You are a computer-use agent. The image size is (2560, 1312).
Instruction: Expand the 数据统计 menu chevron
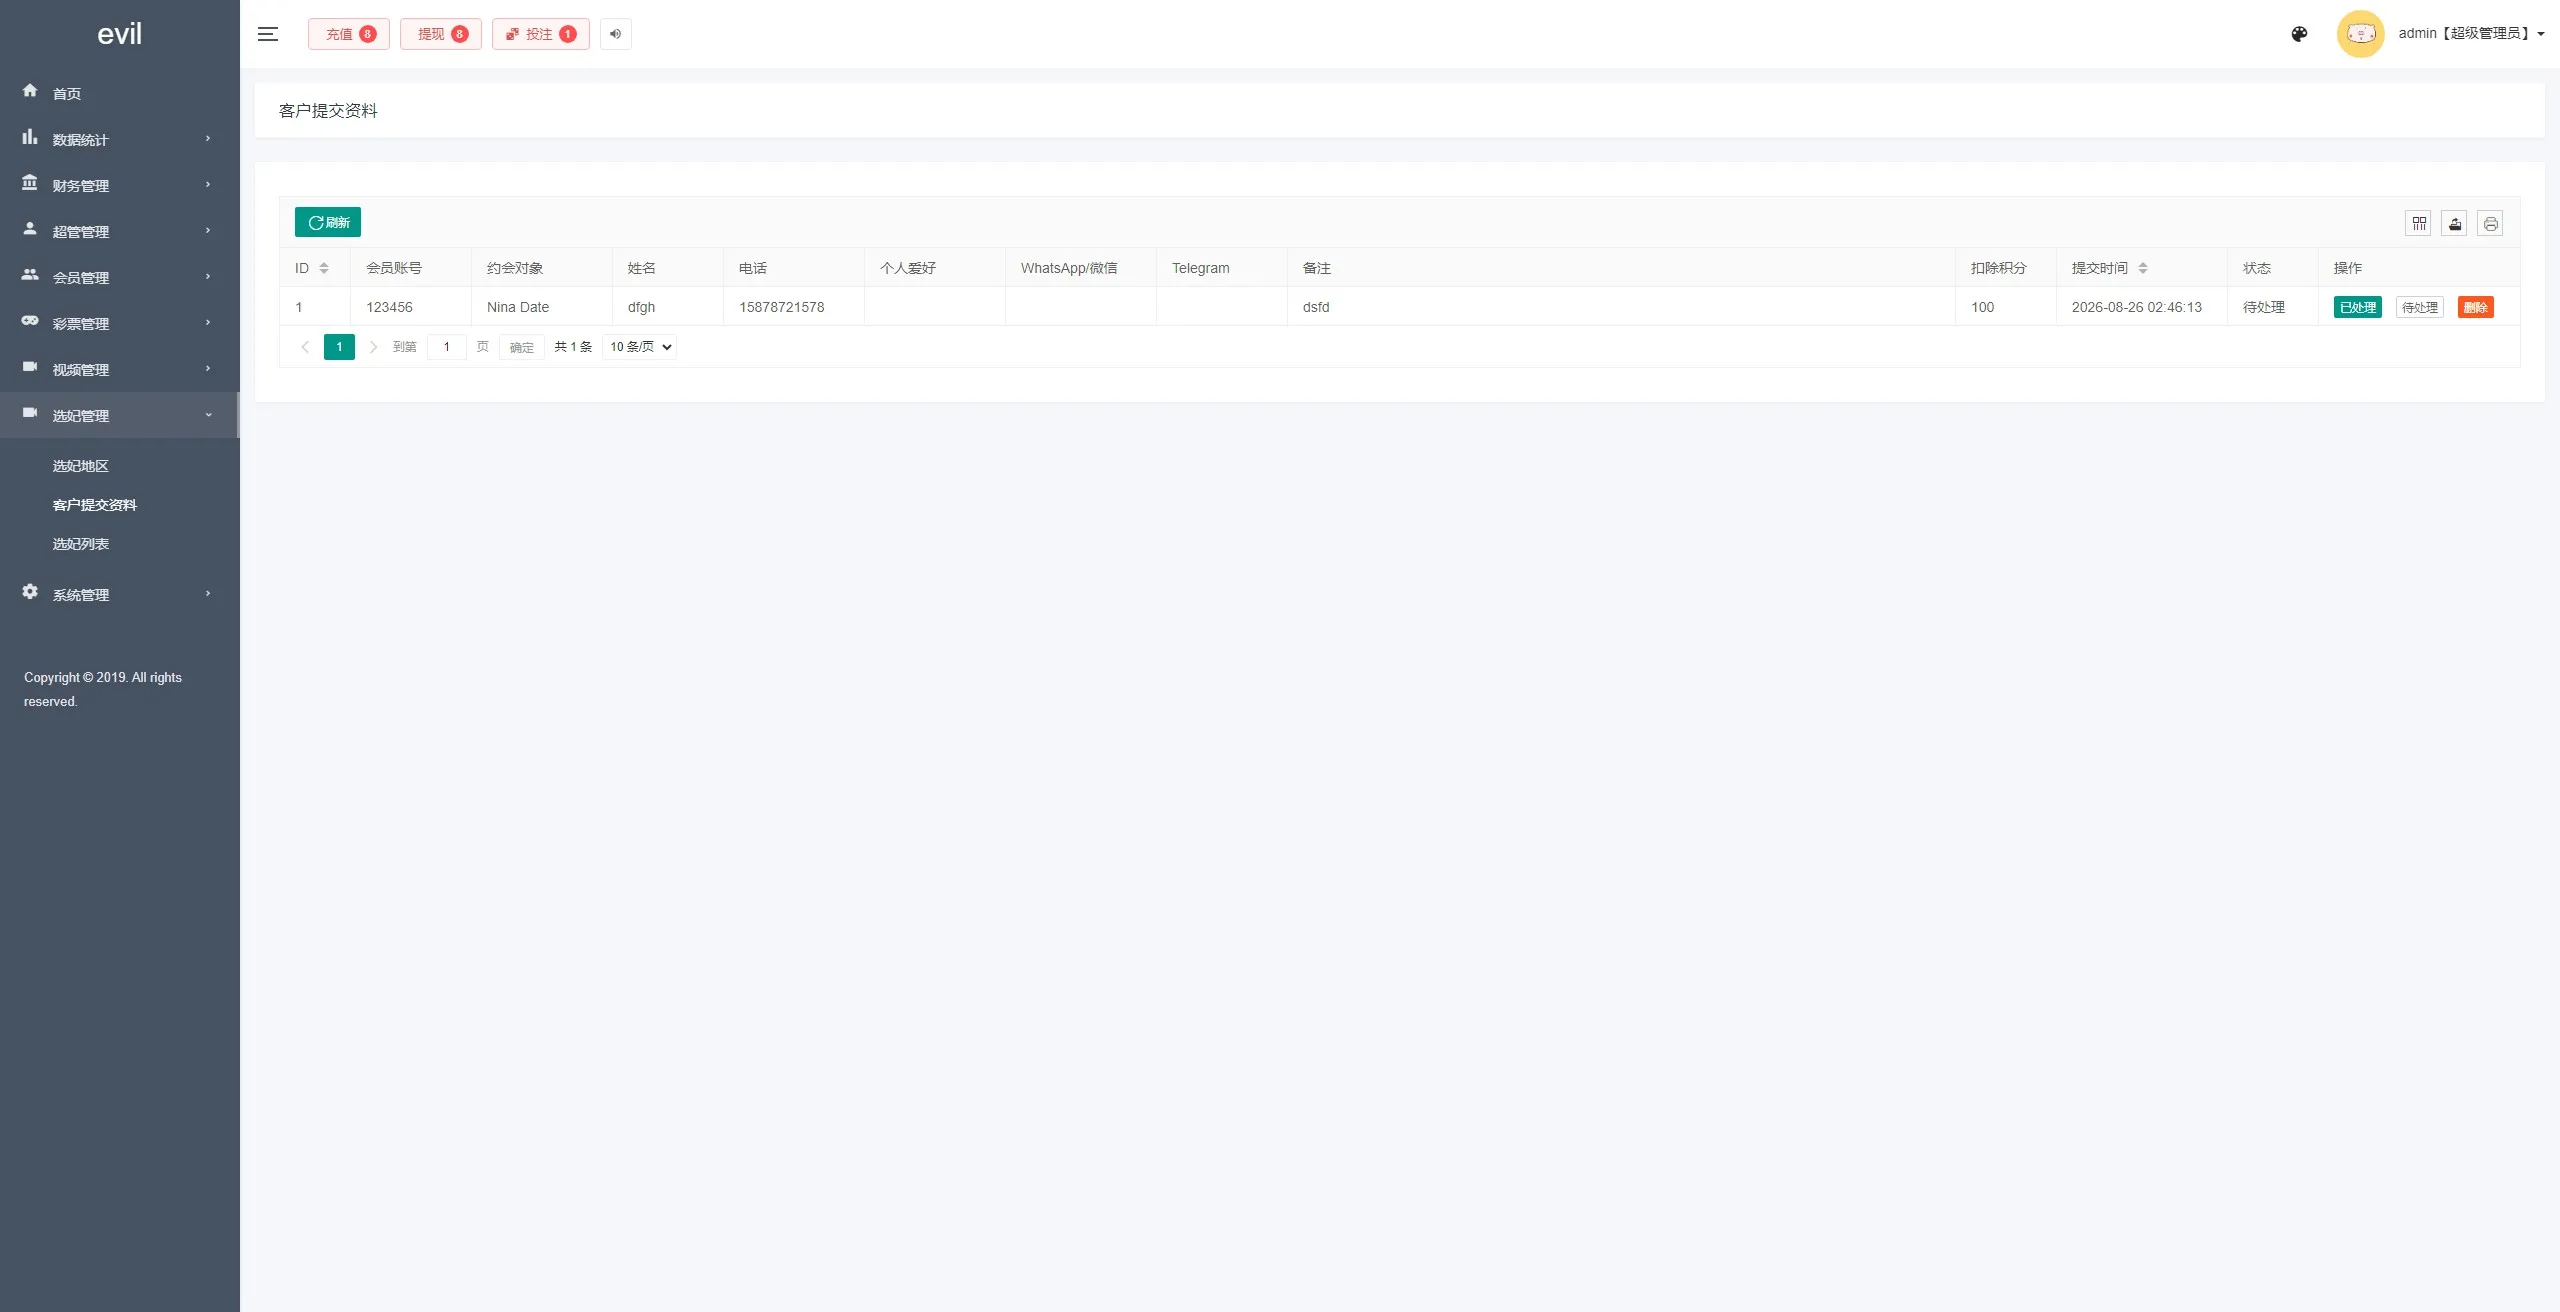pyautogui.click(x=208, y=139)
